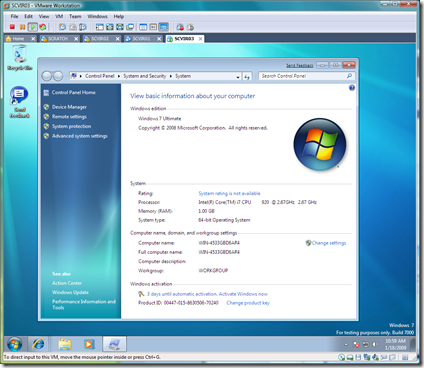
Task: Open Device Manager link
Action: pos(69,107)
